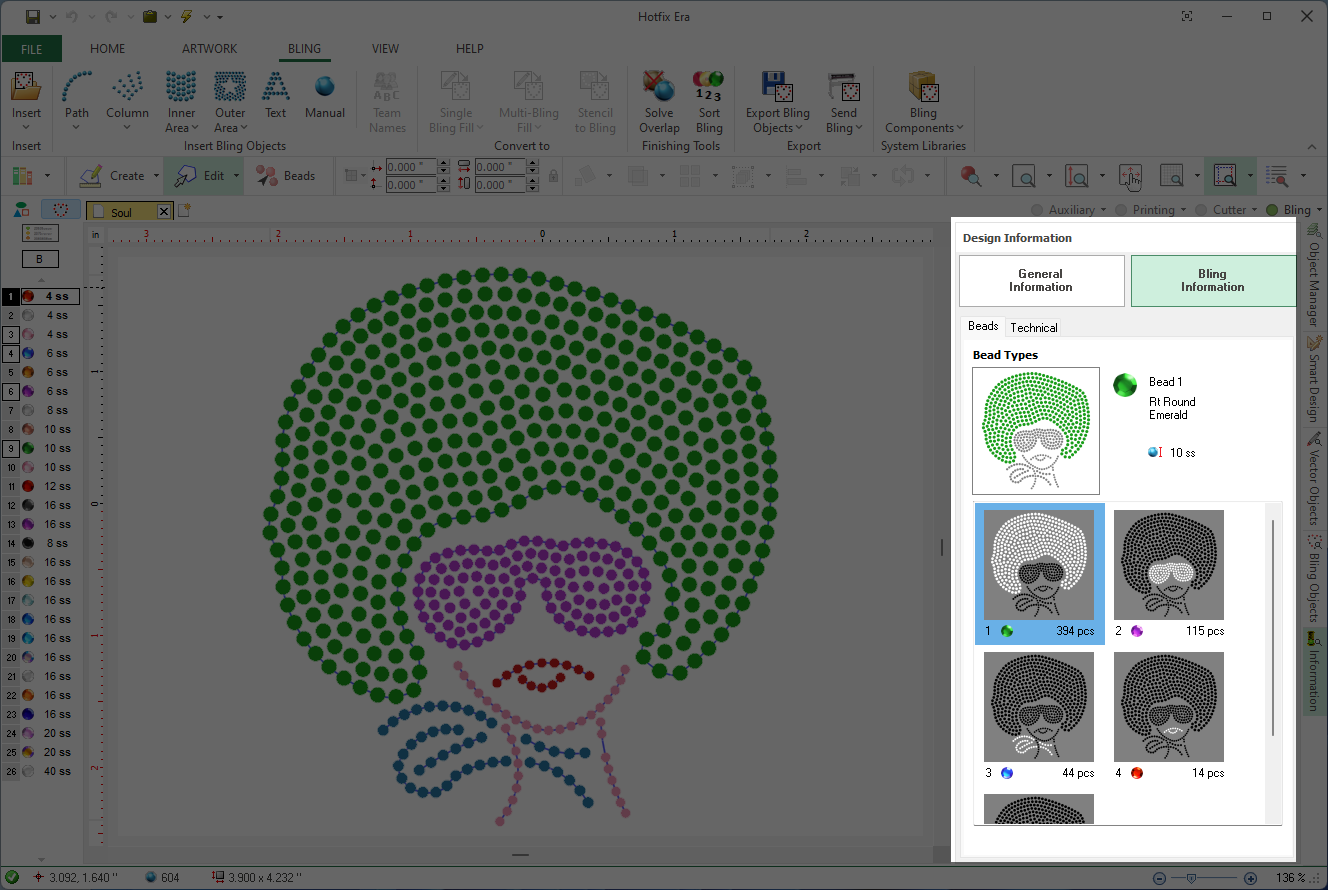Click the magnifier-in-rectangle zoom tool

pyautogui.click(x=1024, y=176)
